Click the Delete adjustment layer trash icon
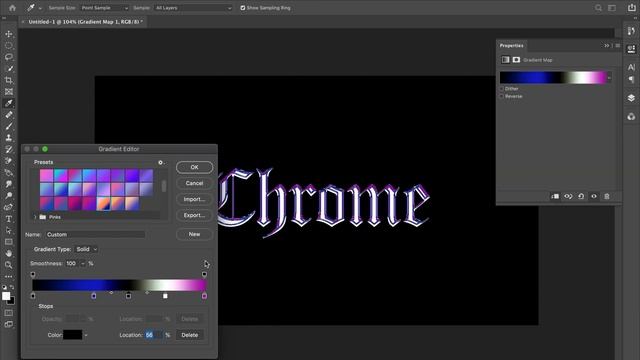Viewport: 640px width, 360px height. 607,196
